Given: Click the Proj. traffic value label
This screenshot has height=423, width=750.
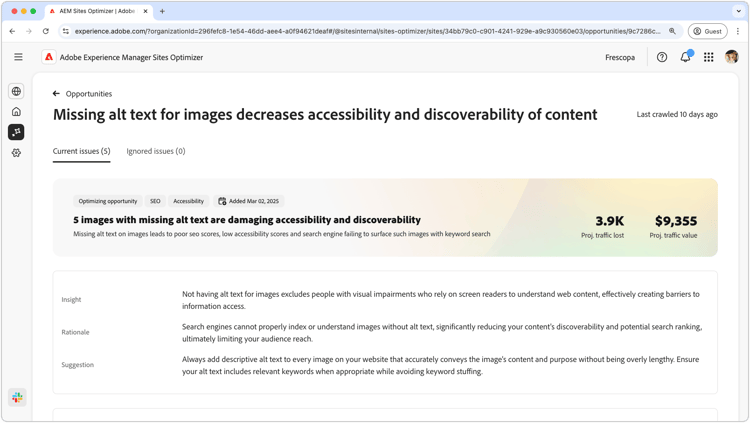Looking at the screenshot, I should 673,235.
